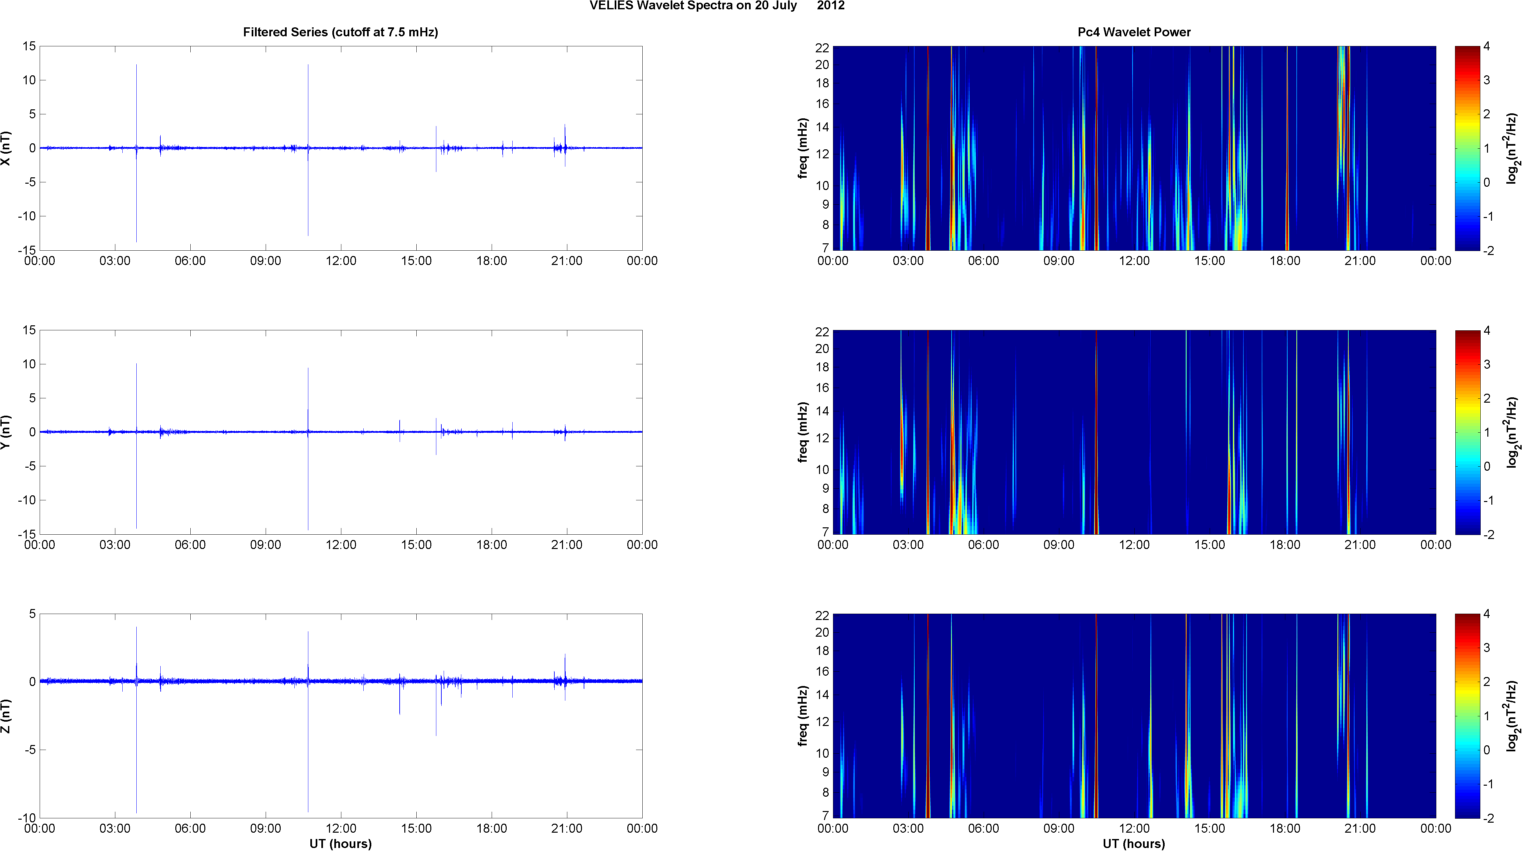Click the X (nT) axis label
Image resolution: width=1522 pixels, height=851 pixels.
pyautogui.click(x=7, y=148)
